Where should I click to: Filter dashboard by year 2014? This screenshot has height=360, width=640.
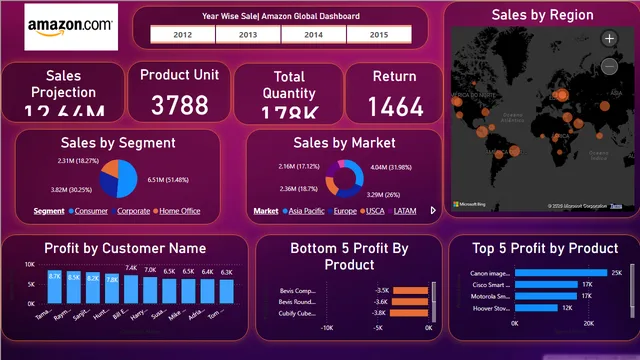tap(313, 35)
